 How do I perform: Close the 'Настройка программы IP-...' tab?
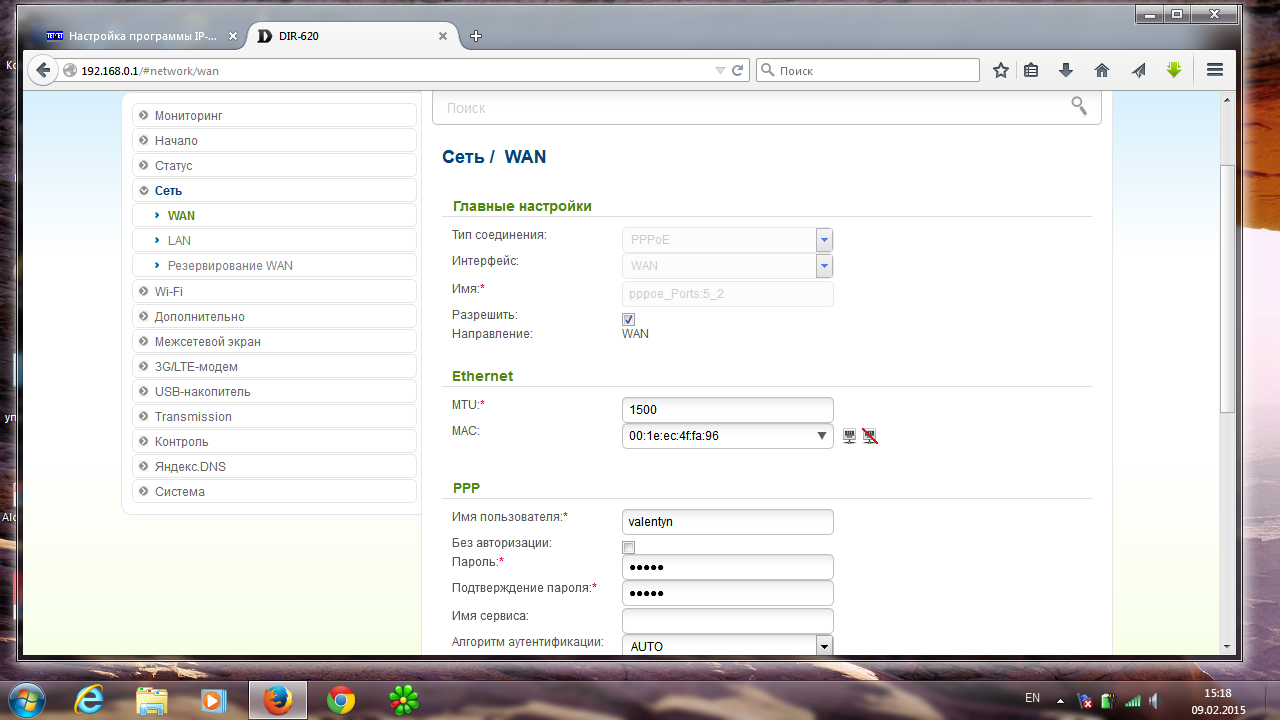(233, 36)
